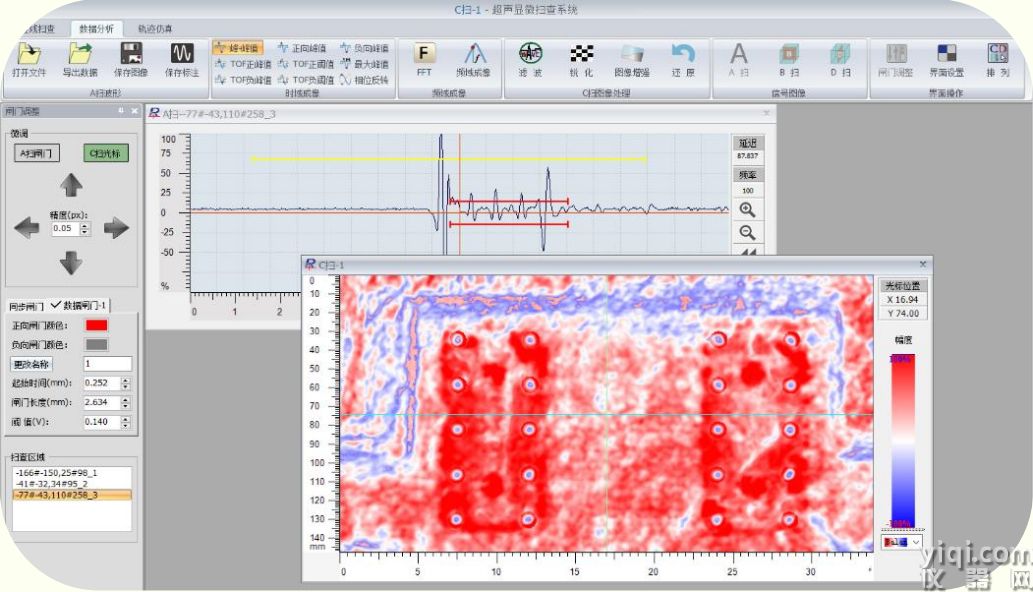Viewport: 1033px width, 592px height.
Task: Select the 峰-峰值 peak-to-peak imaging mode
Action: 238,48
